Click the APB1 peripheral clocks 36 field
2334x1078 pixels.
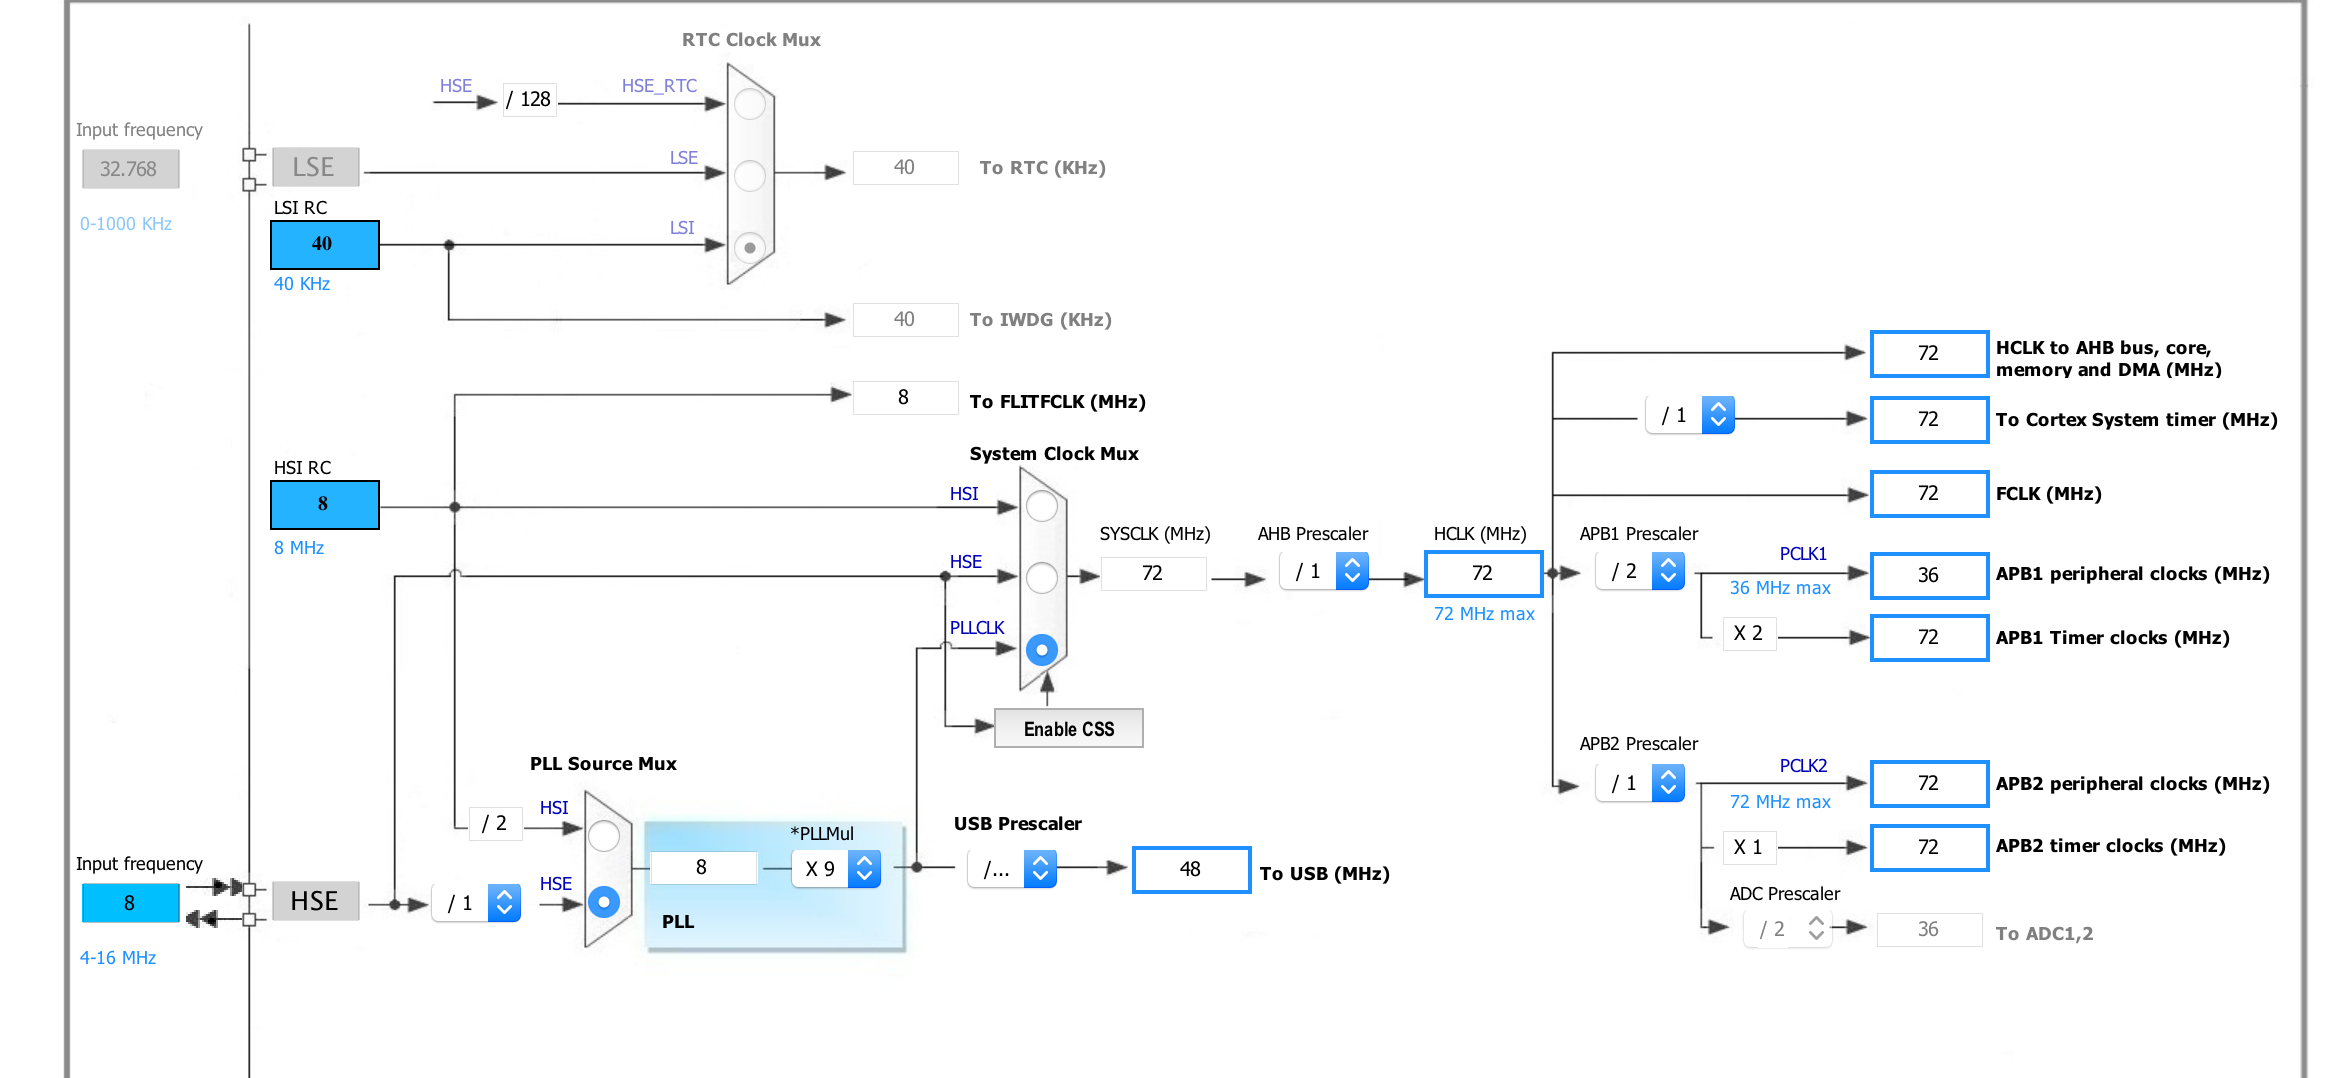(x=1929, y=575)
